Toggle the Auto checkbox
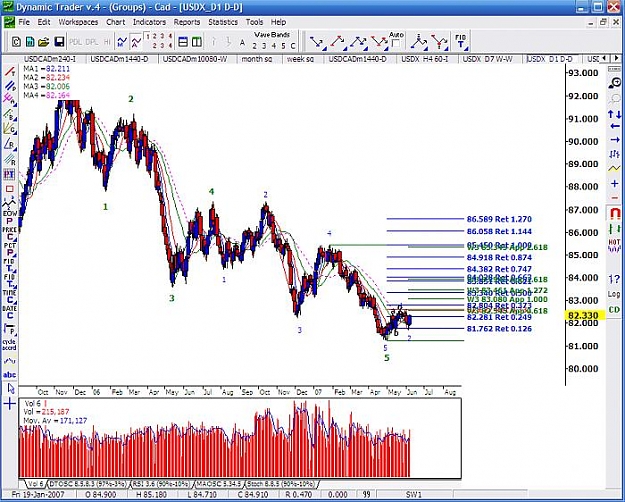Screen dimensions: 625x502 [396, 43]
